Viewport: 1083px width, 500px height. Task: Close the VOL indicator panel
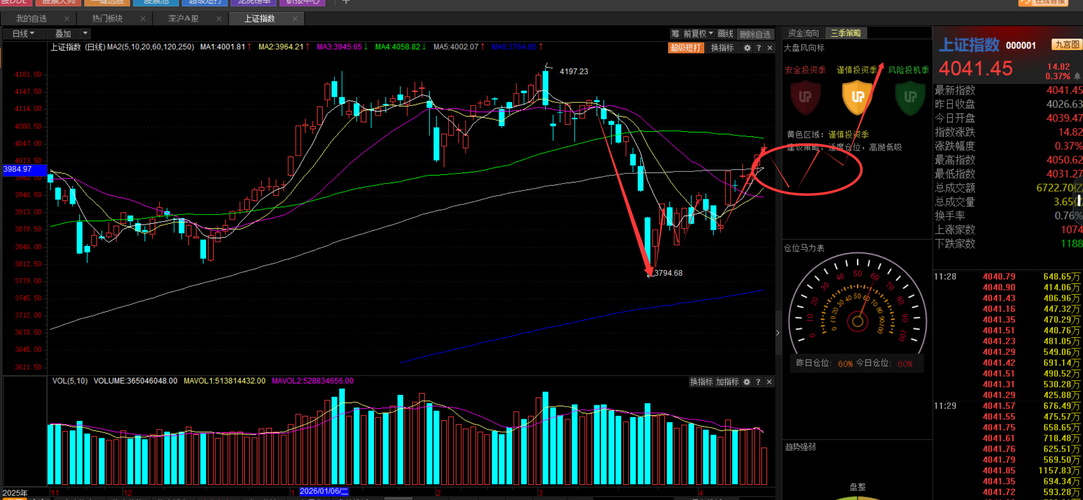coord(769,382)
